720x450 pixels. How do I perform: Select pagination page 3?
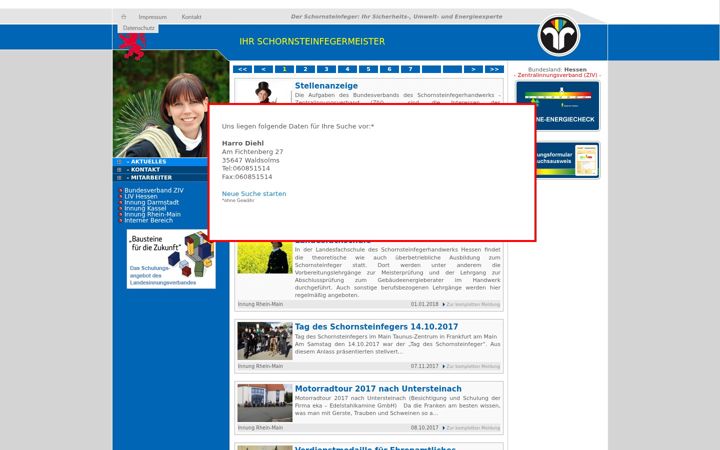pyautogui.click(x=326, y=69)
